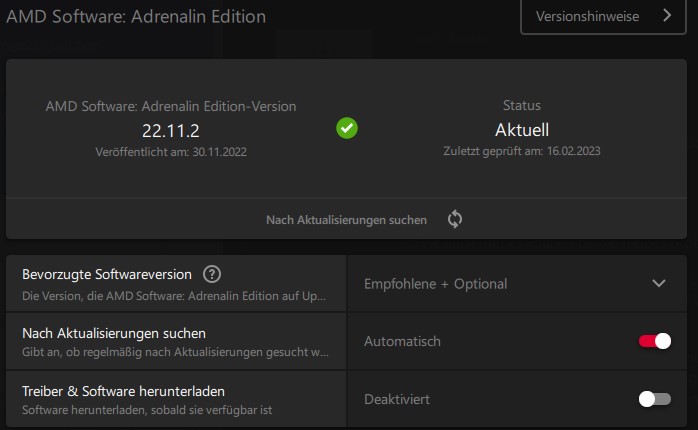This screenshot has height=430, width=698.
Task: Select the 'Treiber & Software herunterladen' row label
Action: point(123,390)
